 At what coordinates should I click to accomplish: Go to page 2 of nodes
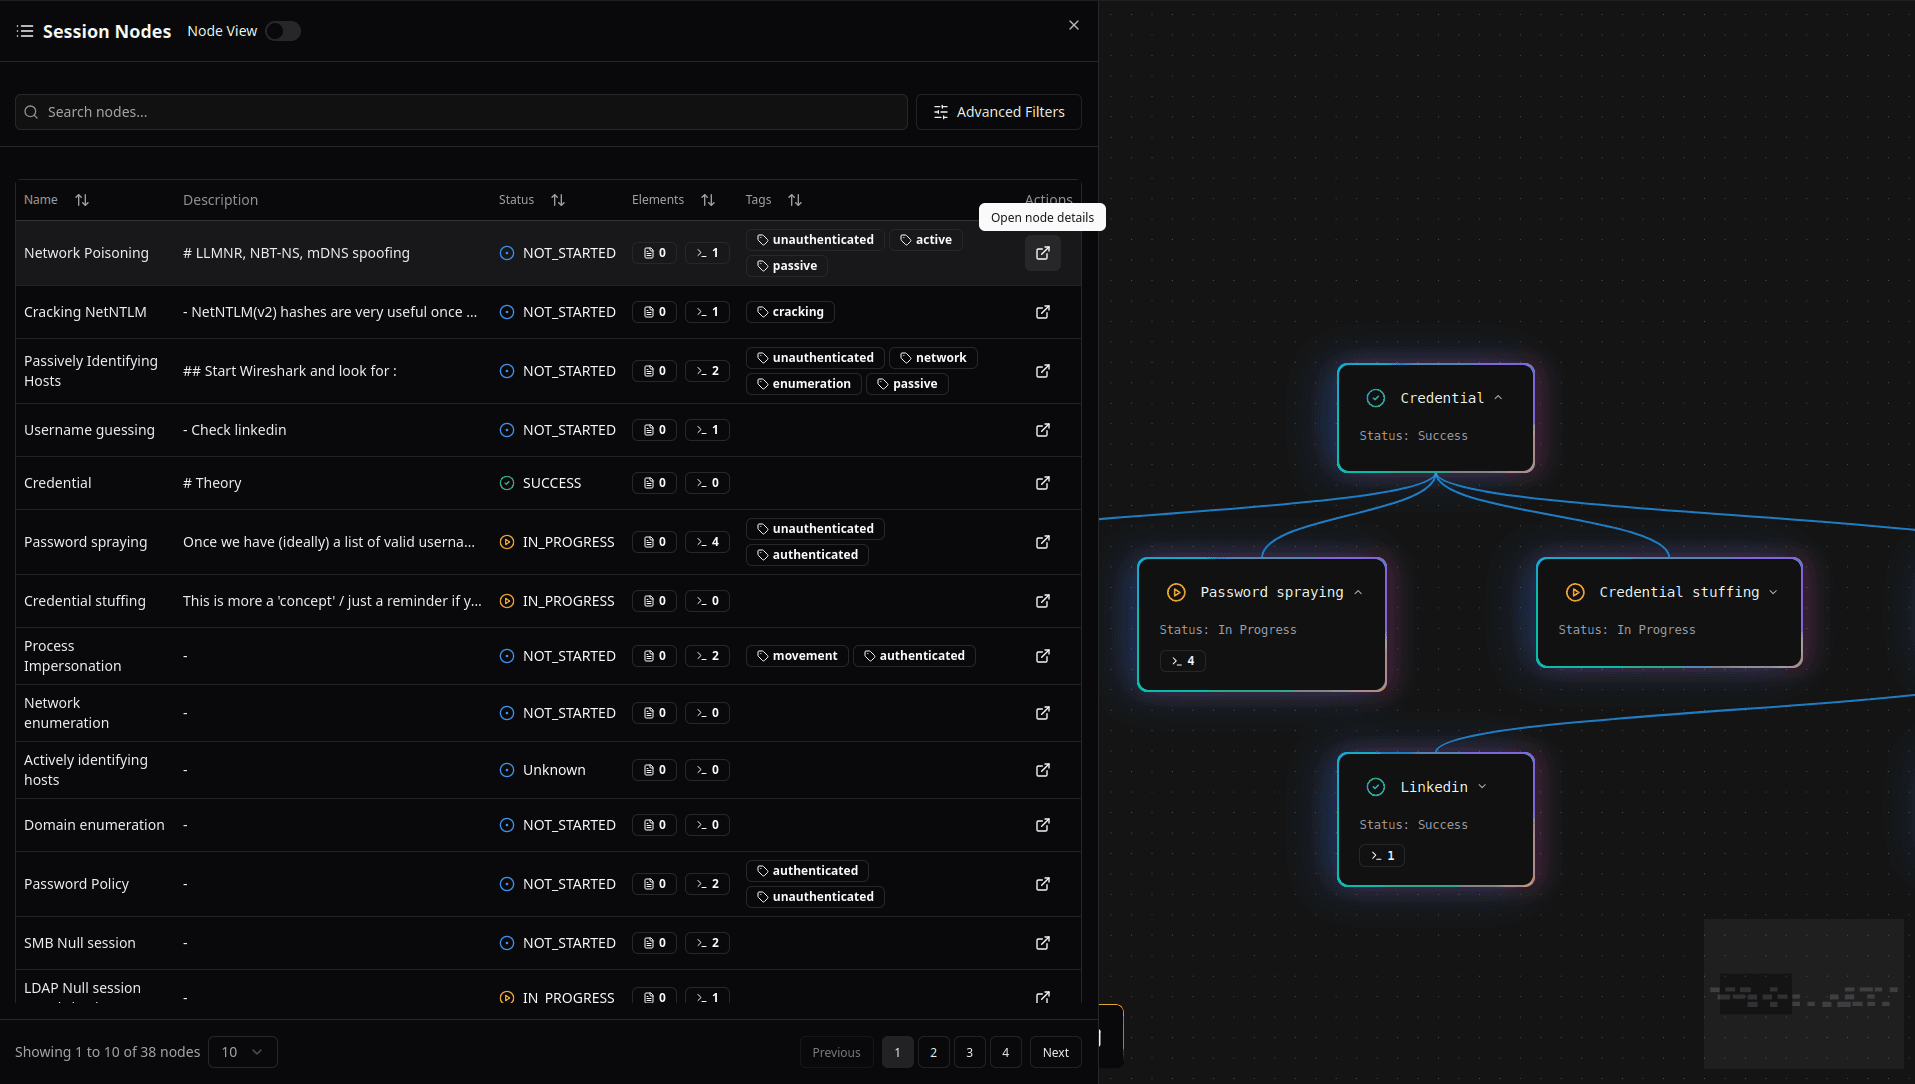point(933,1052)
